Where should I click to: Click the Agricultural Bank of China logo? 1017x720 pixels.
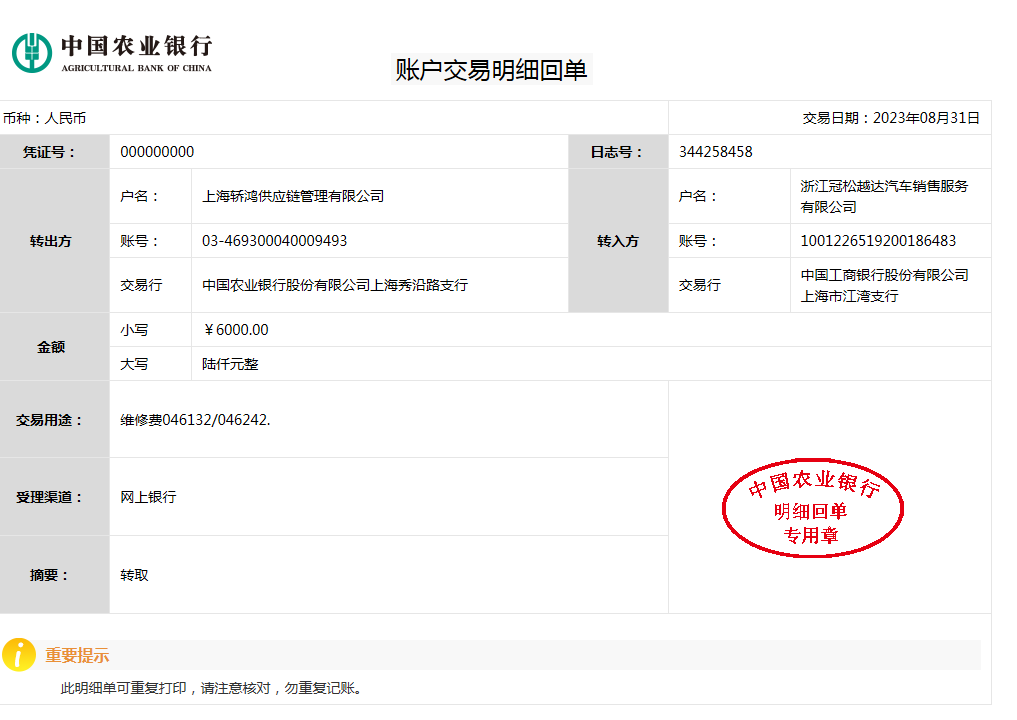pyautogui.click(x=111, y=53)
